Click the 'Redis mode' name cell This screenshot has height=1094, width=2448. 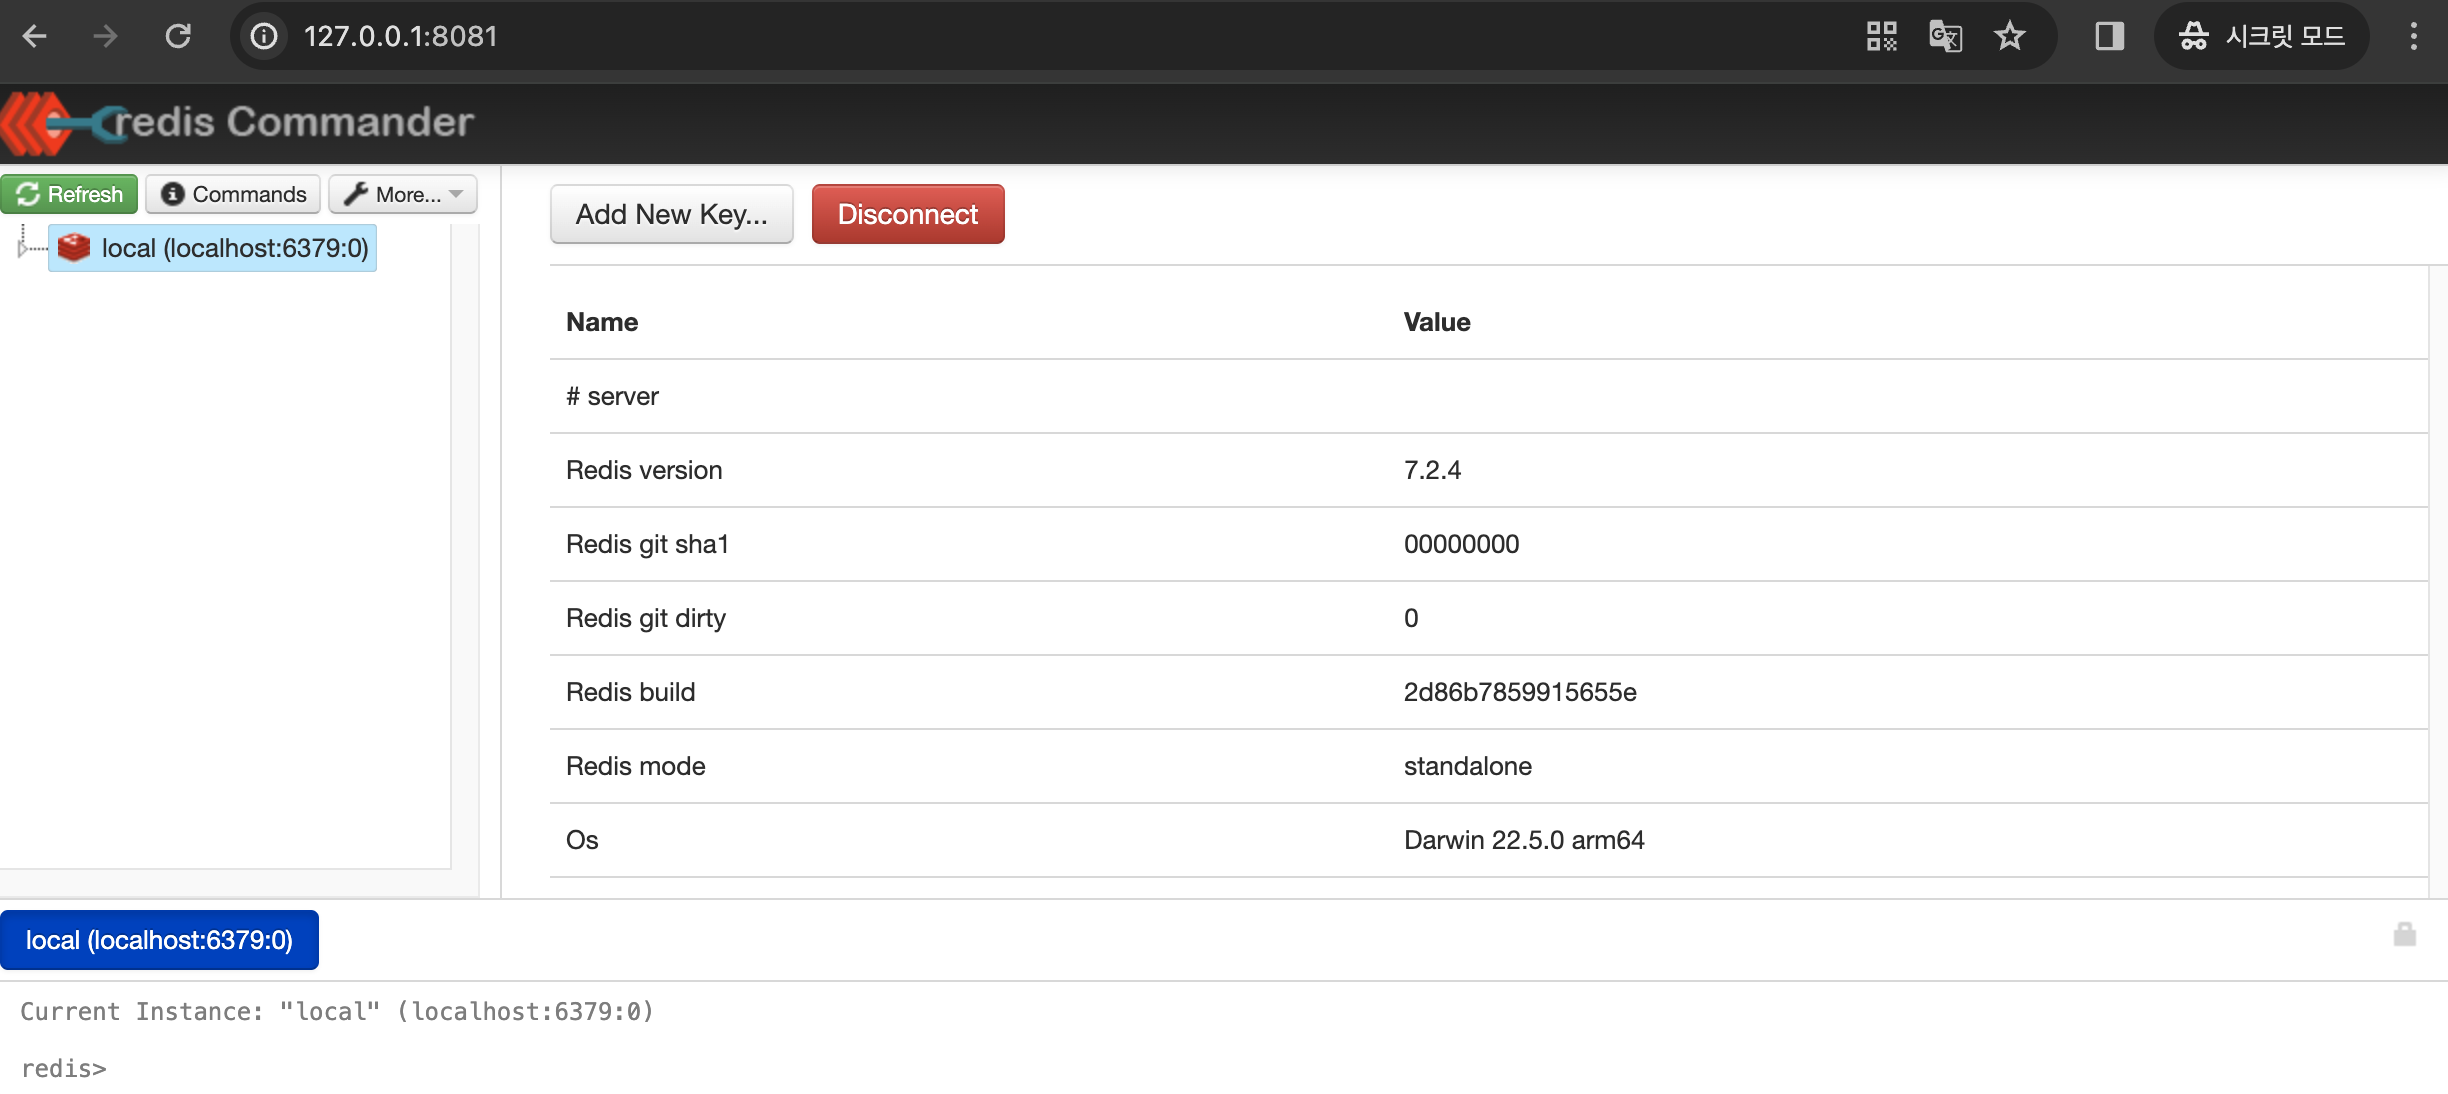pos(636,766)
